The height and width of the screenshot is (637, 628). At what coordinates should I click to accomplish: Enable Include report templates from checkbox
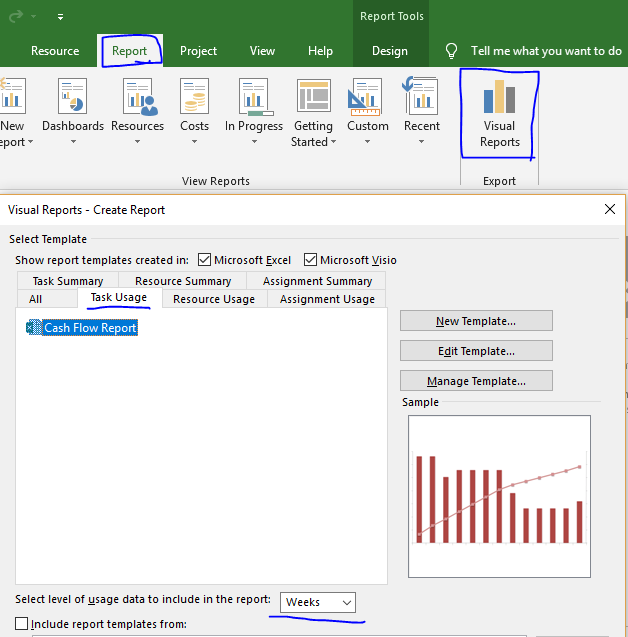[x=22, y=624]
